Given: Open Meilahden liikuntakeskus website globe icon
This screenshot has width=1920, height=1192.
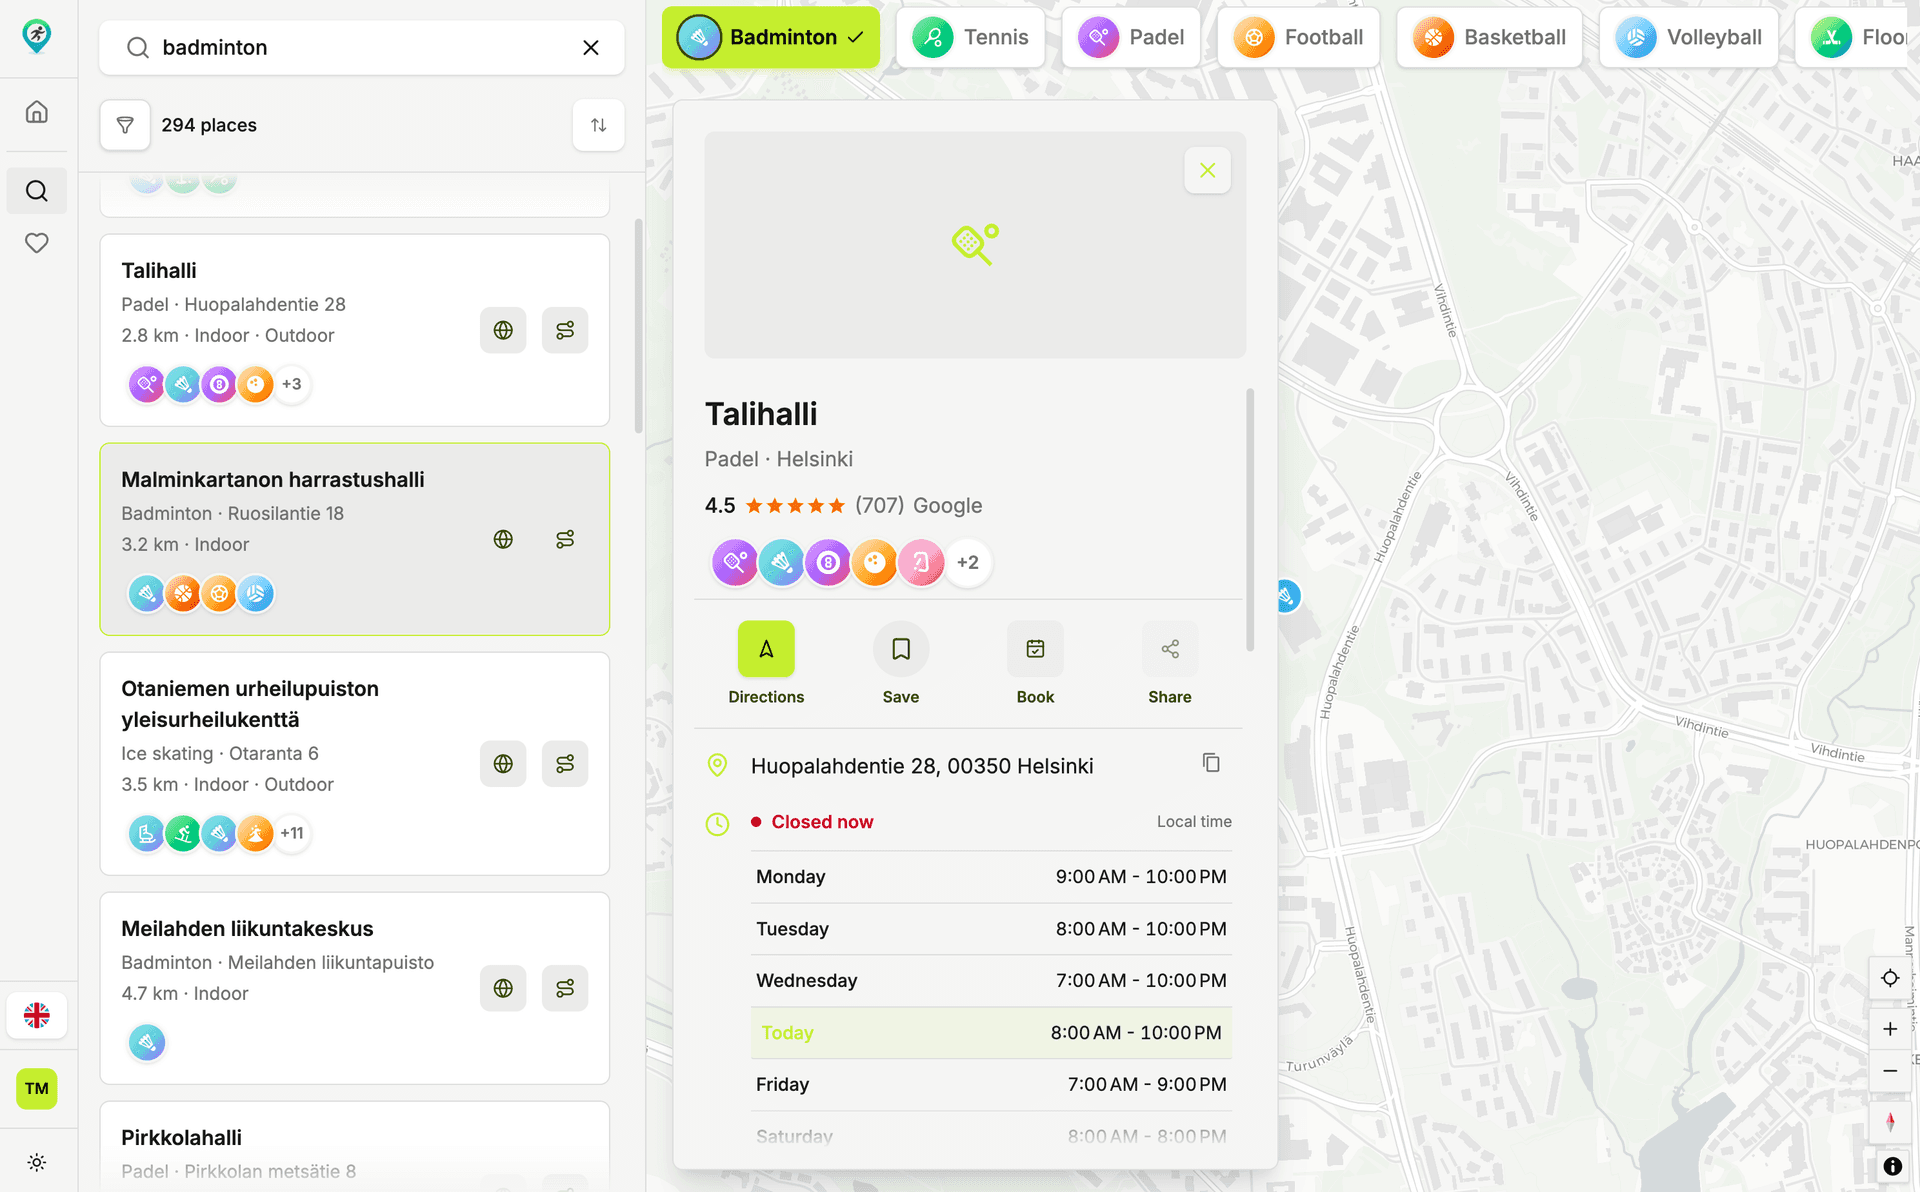Looking at the screenshot, I should [503, 988].
